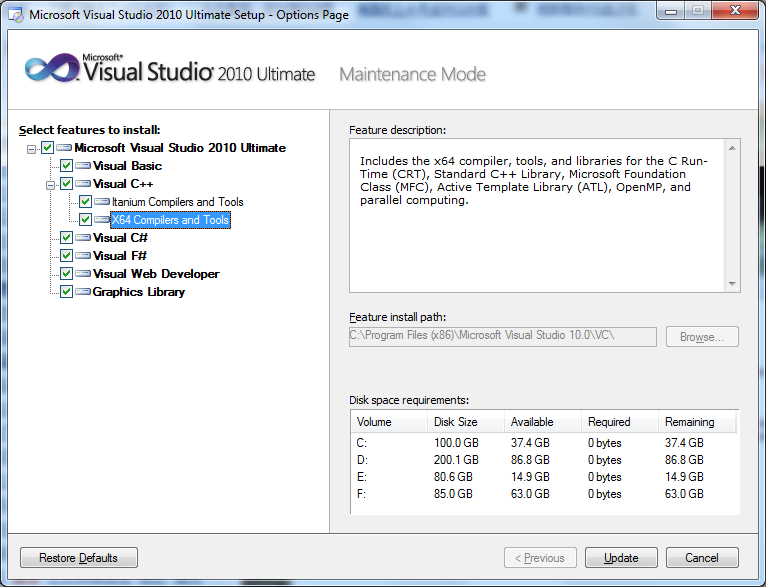Select the Visual Web Developer label

coord(156,274)
